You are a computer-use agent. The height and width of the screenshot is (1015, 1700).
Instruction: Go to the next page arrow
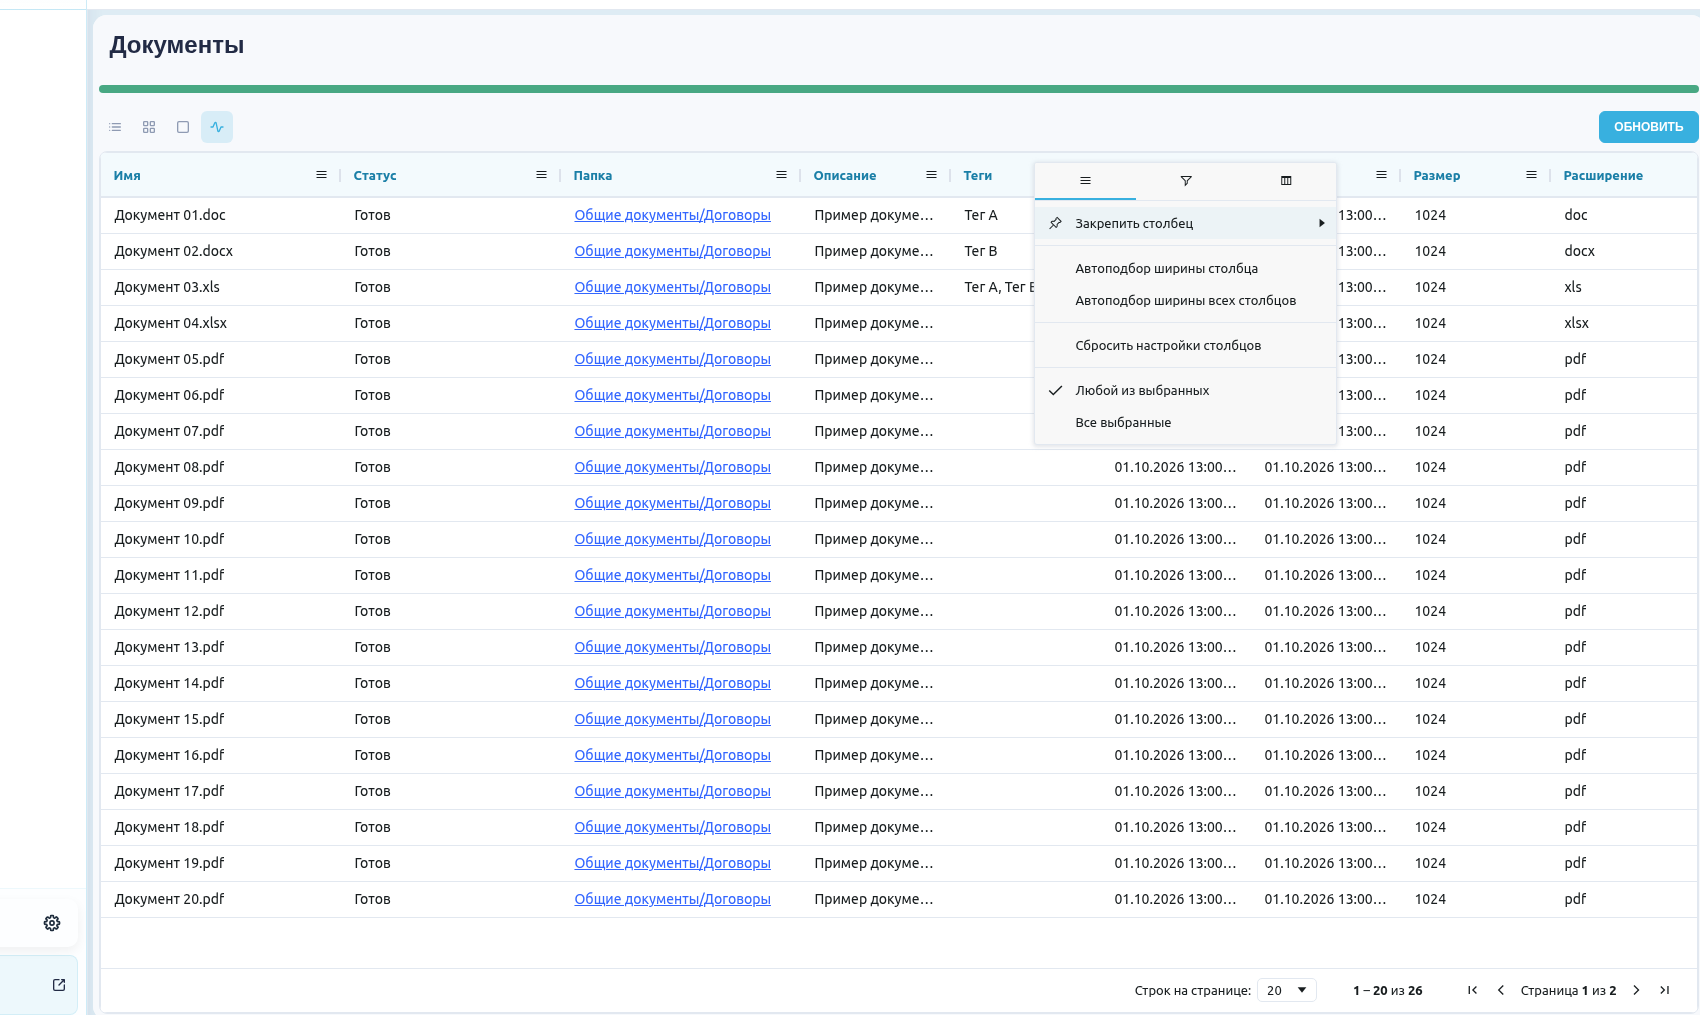(x=1636, y=990)
